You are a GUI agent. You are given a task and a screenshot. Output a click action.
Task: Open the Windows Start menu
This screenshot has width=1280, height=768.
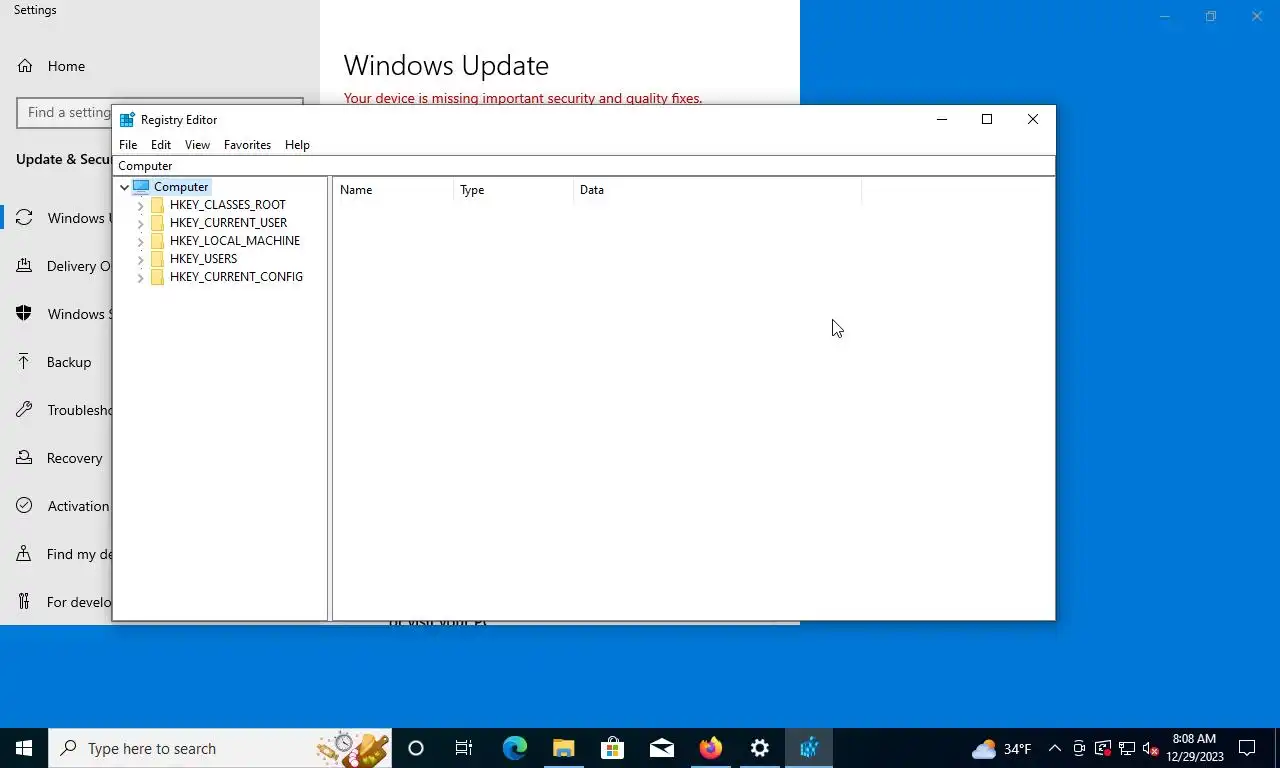pos(24,748)
